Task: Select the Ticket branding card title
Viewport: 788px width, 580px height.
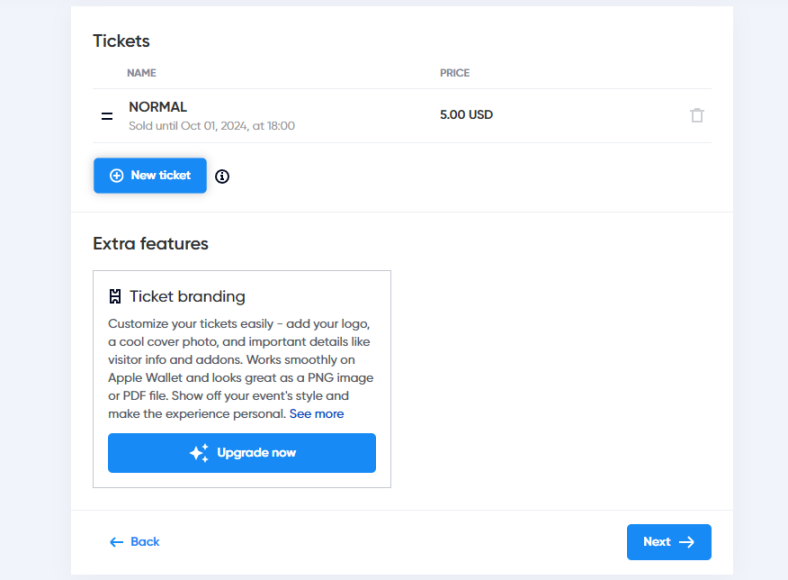Action: coord(187,297)
